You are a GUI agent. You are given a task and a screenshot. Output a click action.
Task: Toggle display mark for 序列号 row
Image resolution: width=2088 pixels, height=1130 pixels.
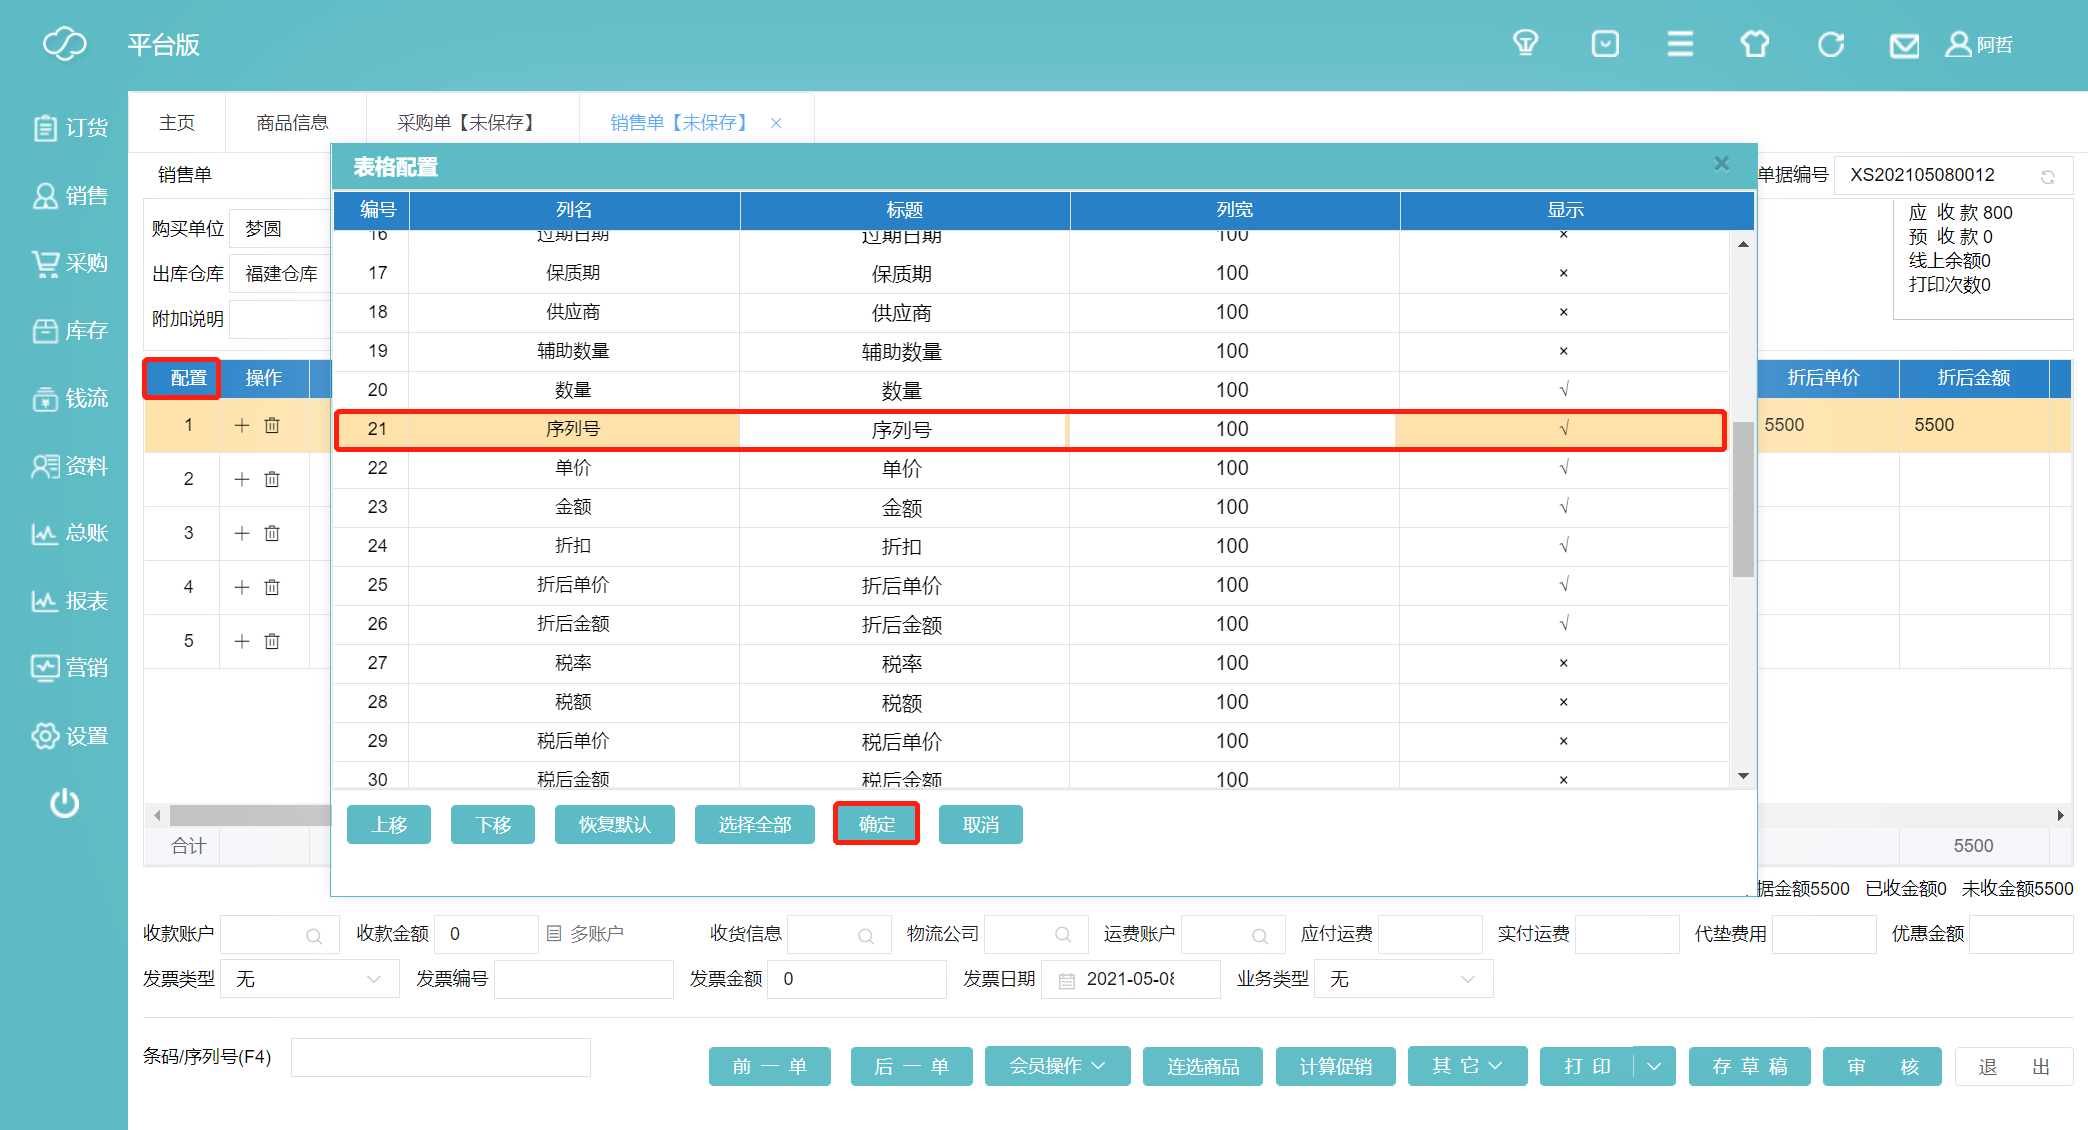click(1563, 429)
